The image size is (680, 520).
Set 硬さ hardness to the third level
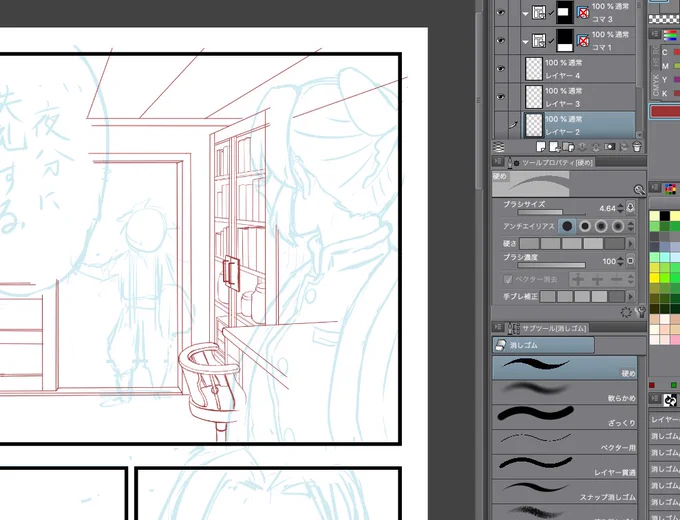[572, 243]
